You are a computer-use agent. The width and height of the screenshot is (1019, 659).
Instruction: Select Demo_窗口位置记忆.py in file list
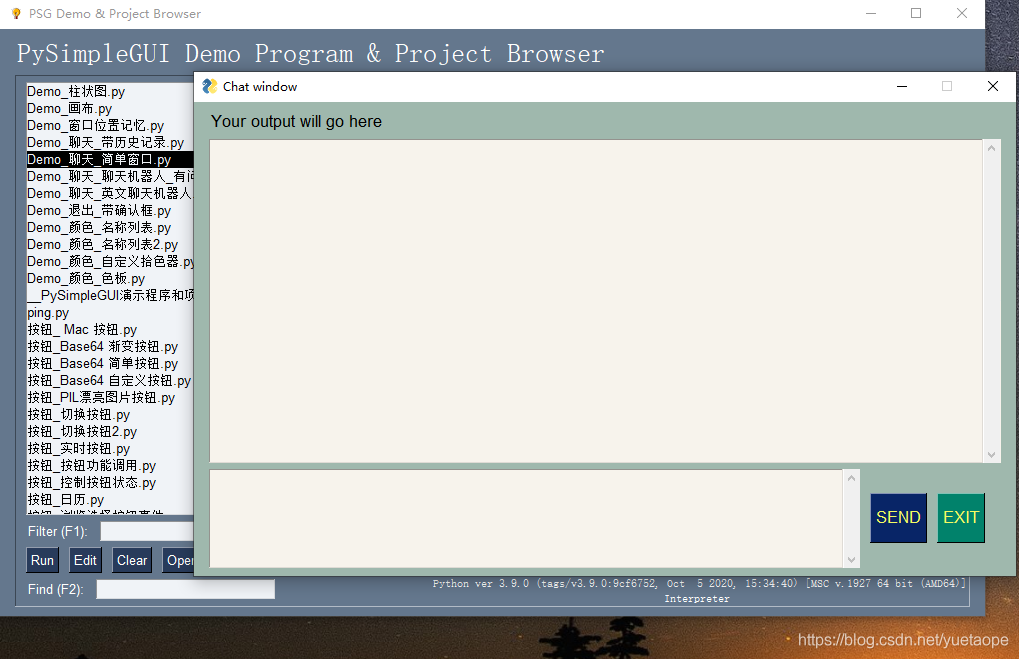(x=109, y=125)
